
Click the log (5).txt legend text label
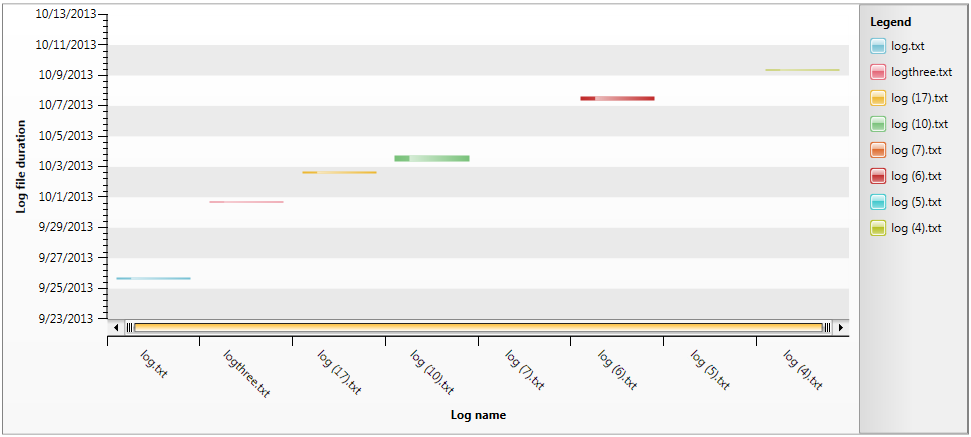(916, 202)
